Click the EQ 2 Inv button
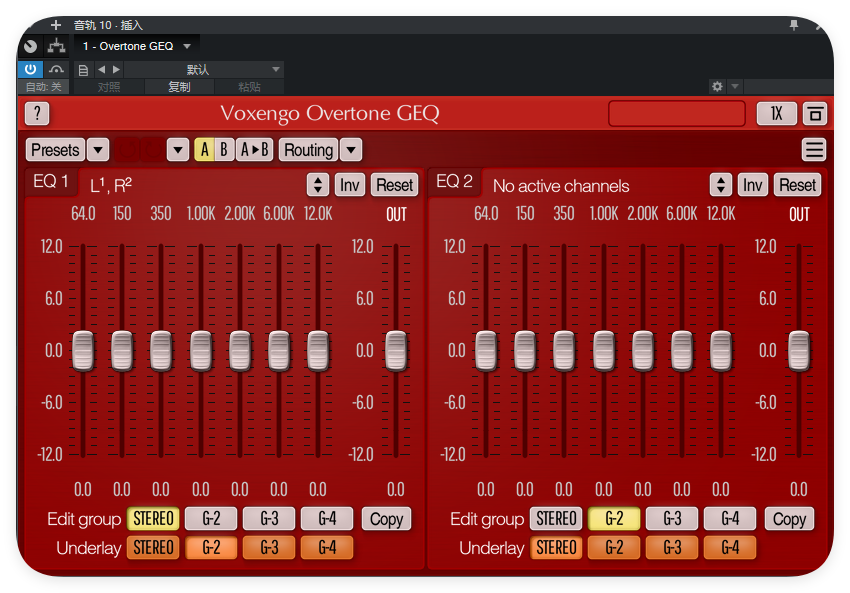The width and height of the screenshot is (850, 593). pos(752,185)
